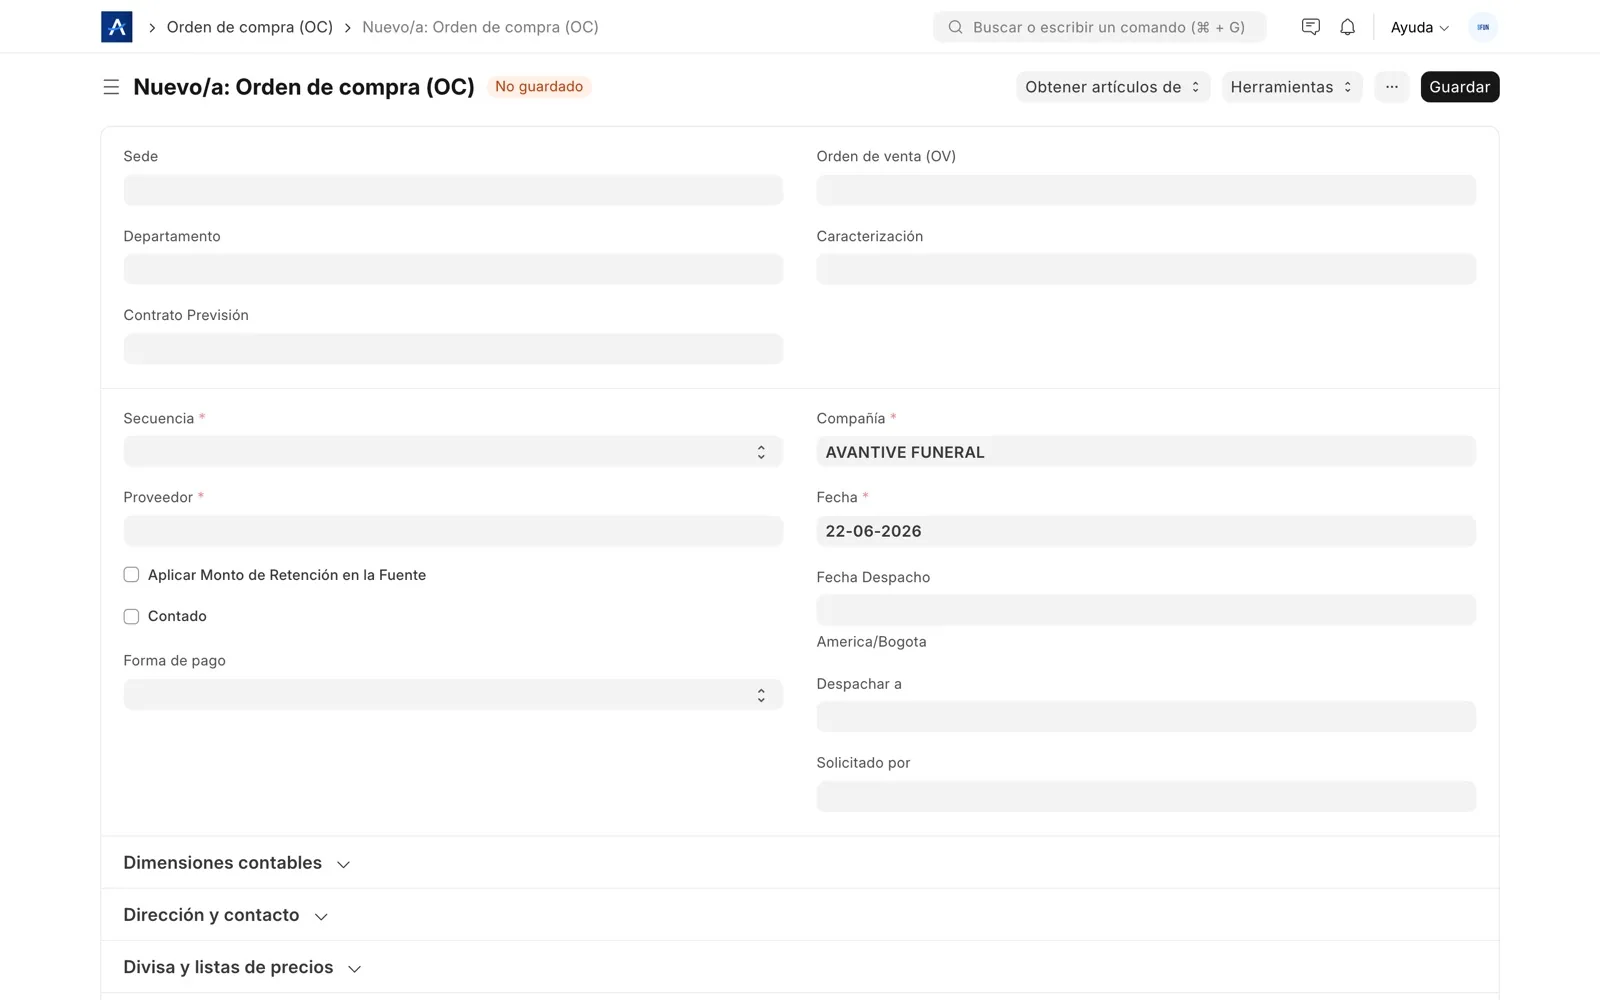Viewport: 1600px width, 1000px height.
Task: Click Nuevo/a: Orden de compra breadcrumb
Action: tap(480, 27)
